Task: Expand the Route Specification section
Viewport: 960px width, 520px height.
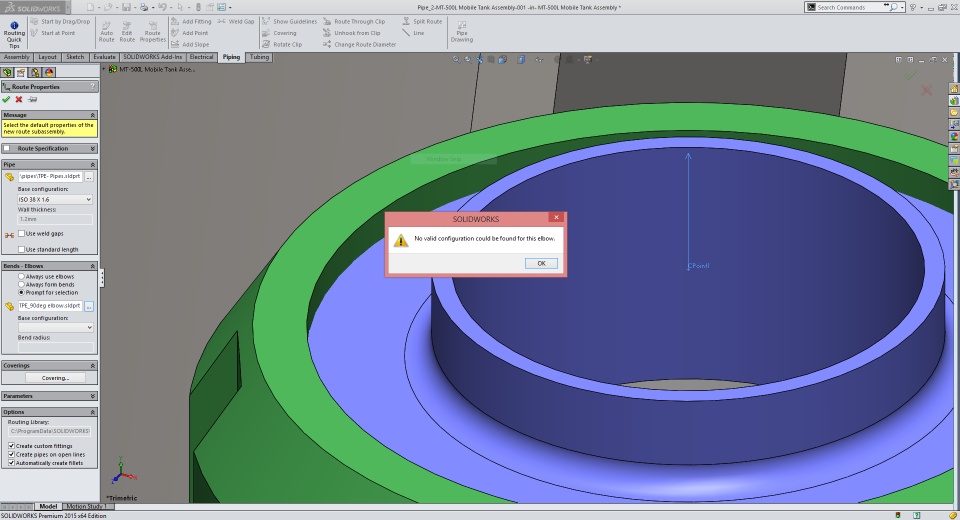Action: [x=92, y=148]
